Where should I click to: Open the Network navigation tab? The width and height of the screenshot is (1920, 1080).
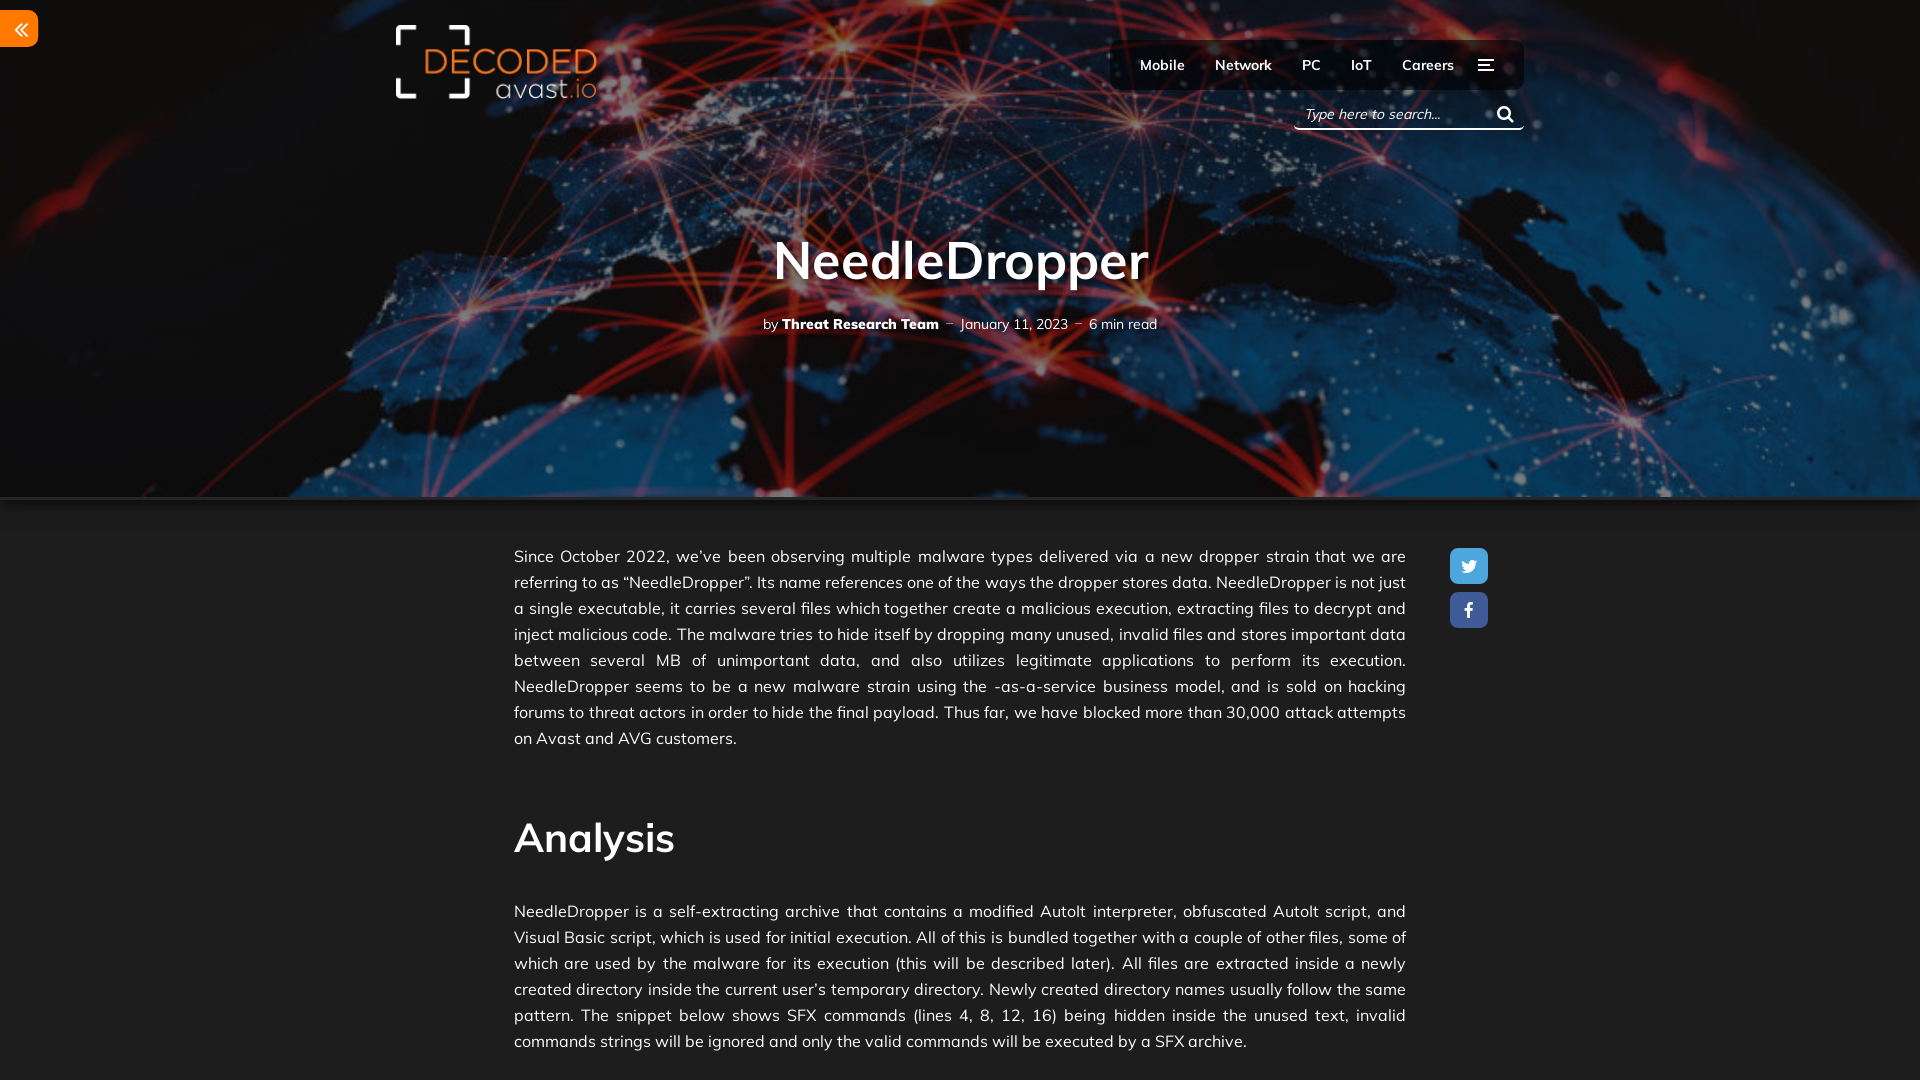[1242, 65]
